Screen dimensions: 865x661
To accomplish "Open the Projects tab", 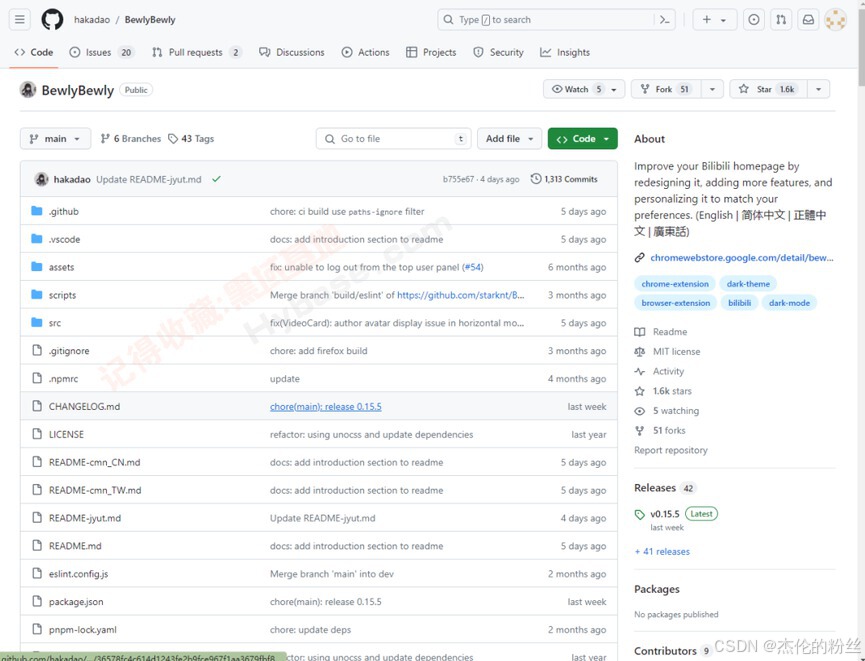I will pos(431,52).
